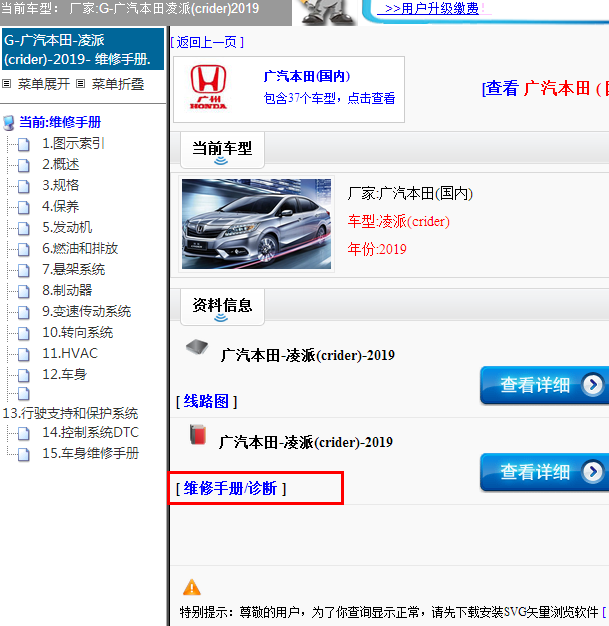Open 13.行驶支持和保护系统 chapter
This screenshot has height=626, width=609.
(70, 414)
